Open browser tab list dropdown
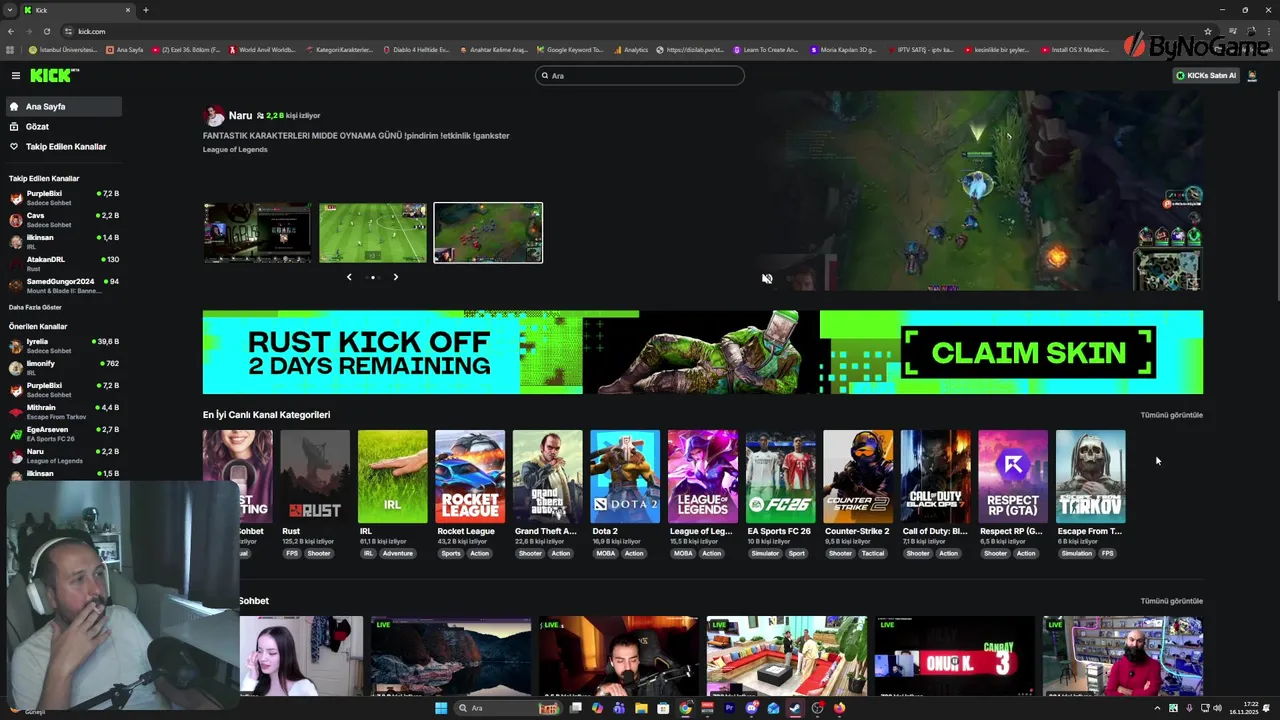 pos(10,10)
